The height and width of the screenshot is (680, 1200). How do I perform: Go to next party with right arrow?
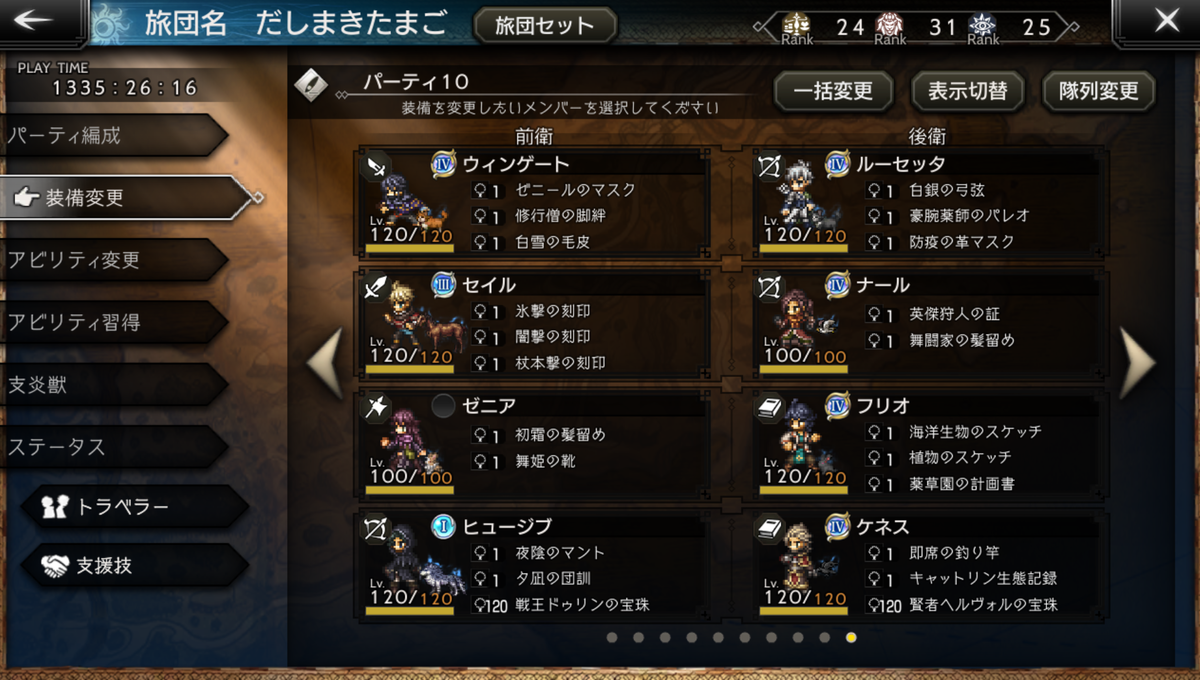click(x=1137, y=364)
